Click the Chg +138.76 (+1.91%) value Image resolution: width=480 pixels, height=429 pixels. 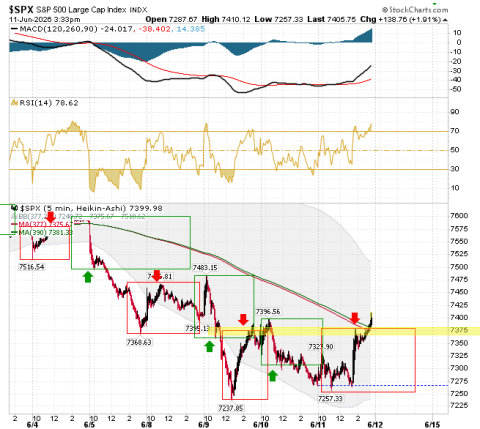[401, 20]
